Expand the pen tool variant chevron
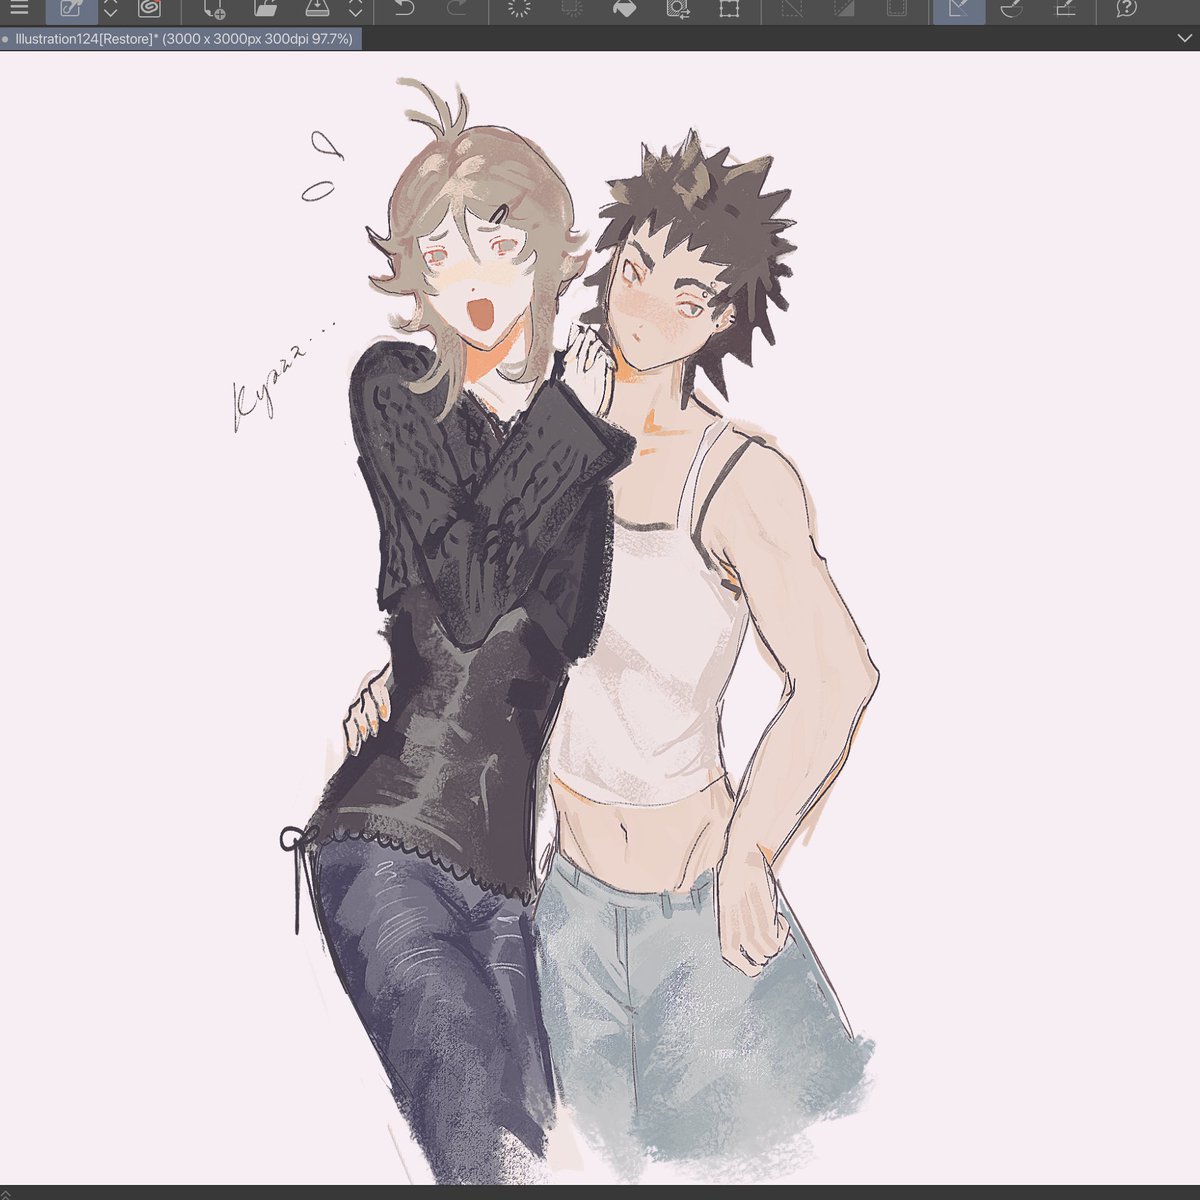The image size is (1200, 1200). click(110, 11)
